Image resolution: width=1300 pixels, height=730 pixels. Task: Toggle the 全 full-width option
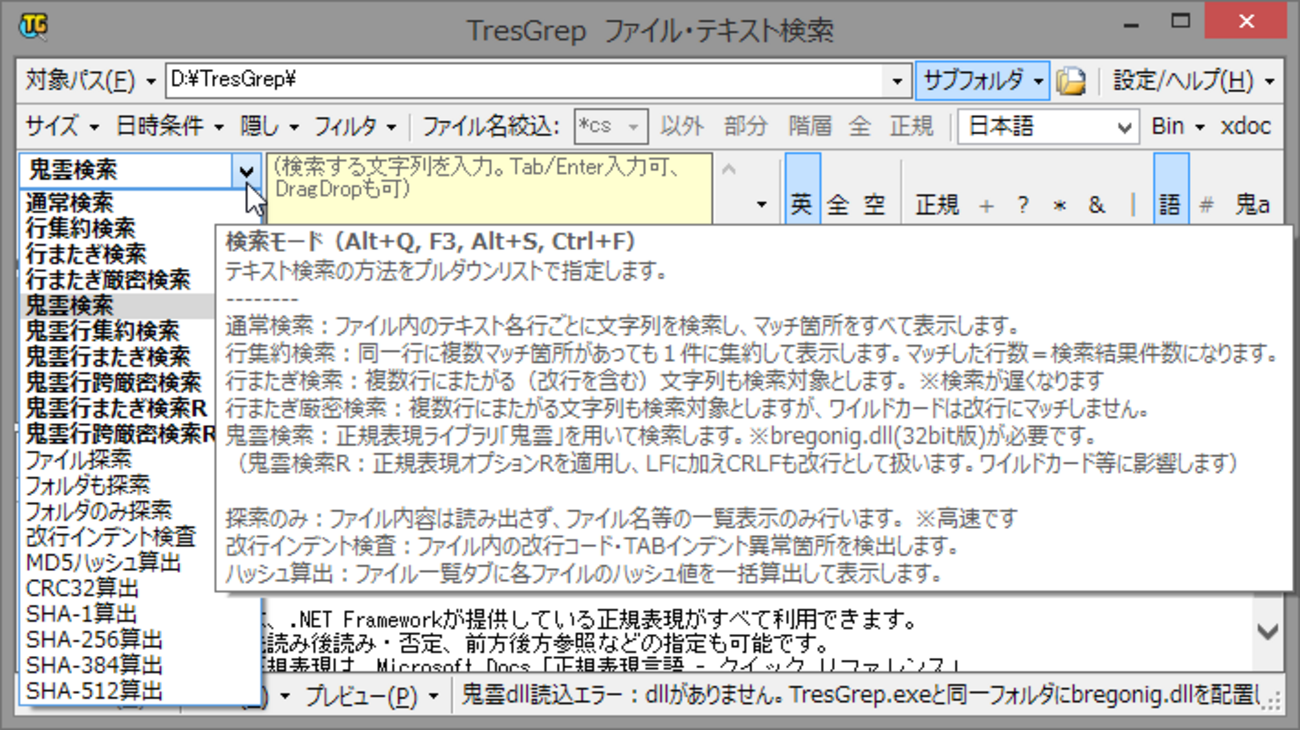tap(838, 204)
